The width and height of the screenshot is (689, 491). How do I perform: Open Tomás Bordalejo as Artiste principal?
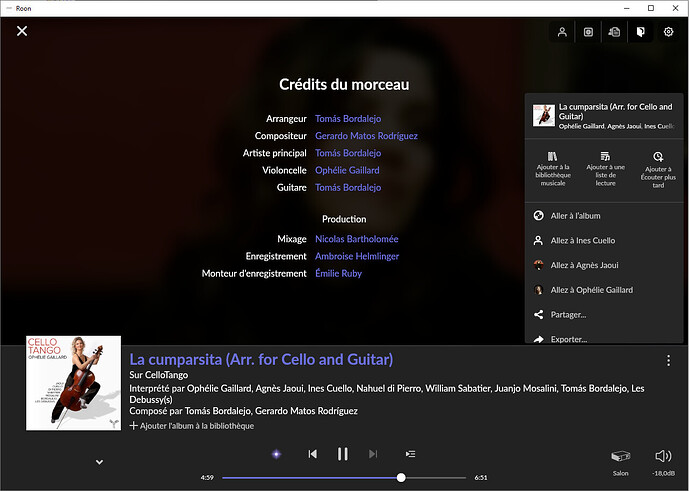348,153
